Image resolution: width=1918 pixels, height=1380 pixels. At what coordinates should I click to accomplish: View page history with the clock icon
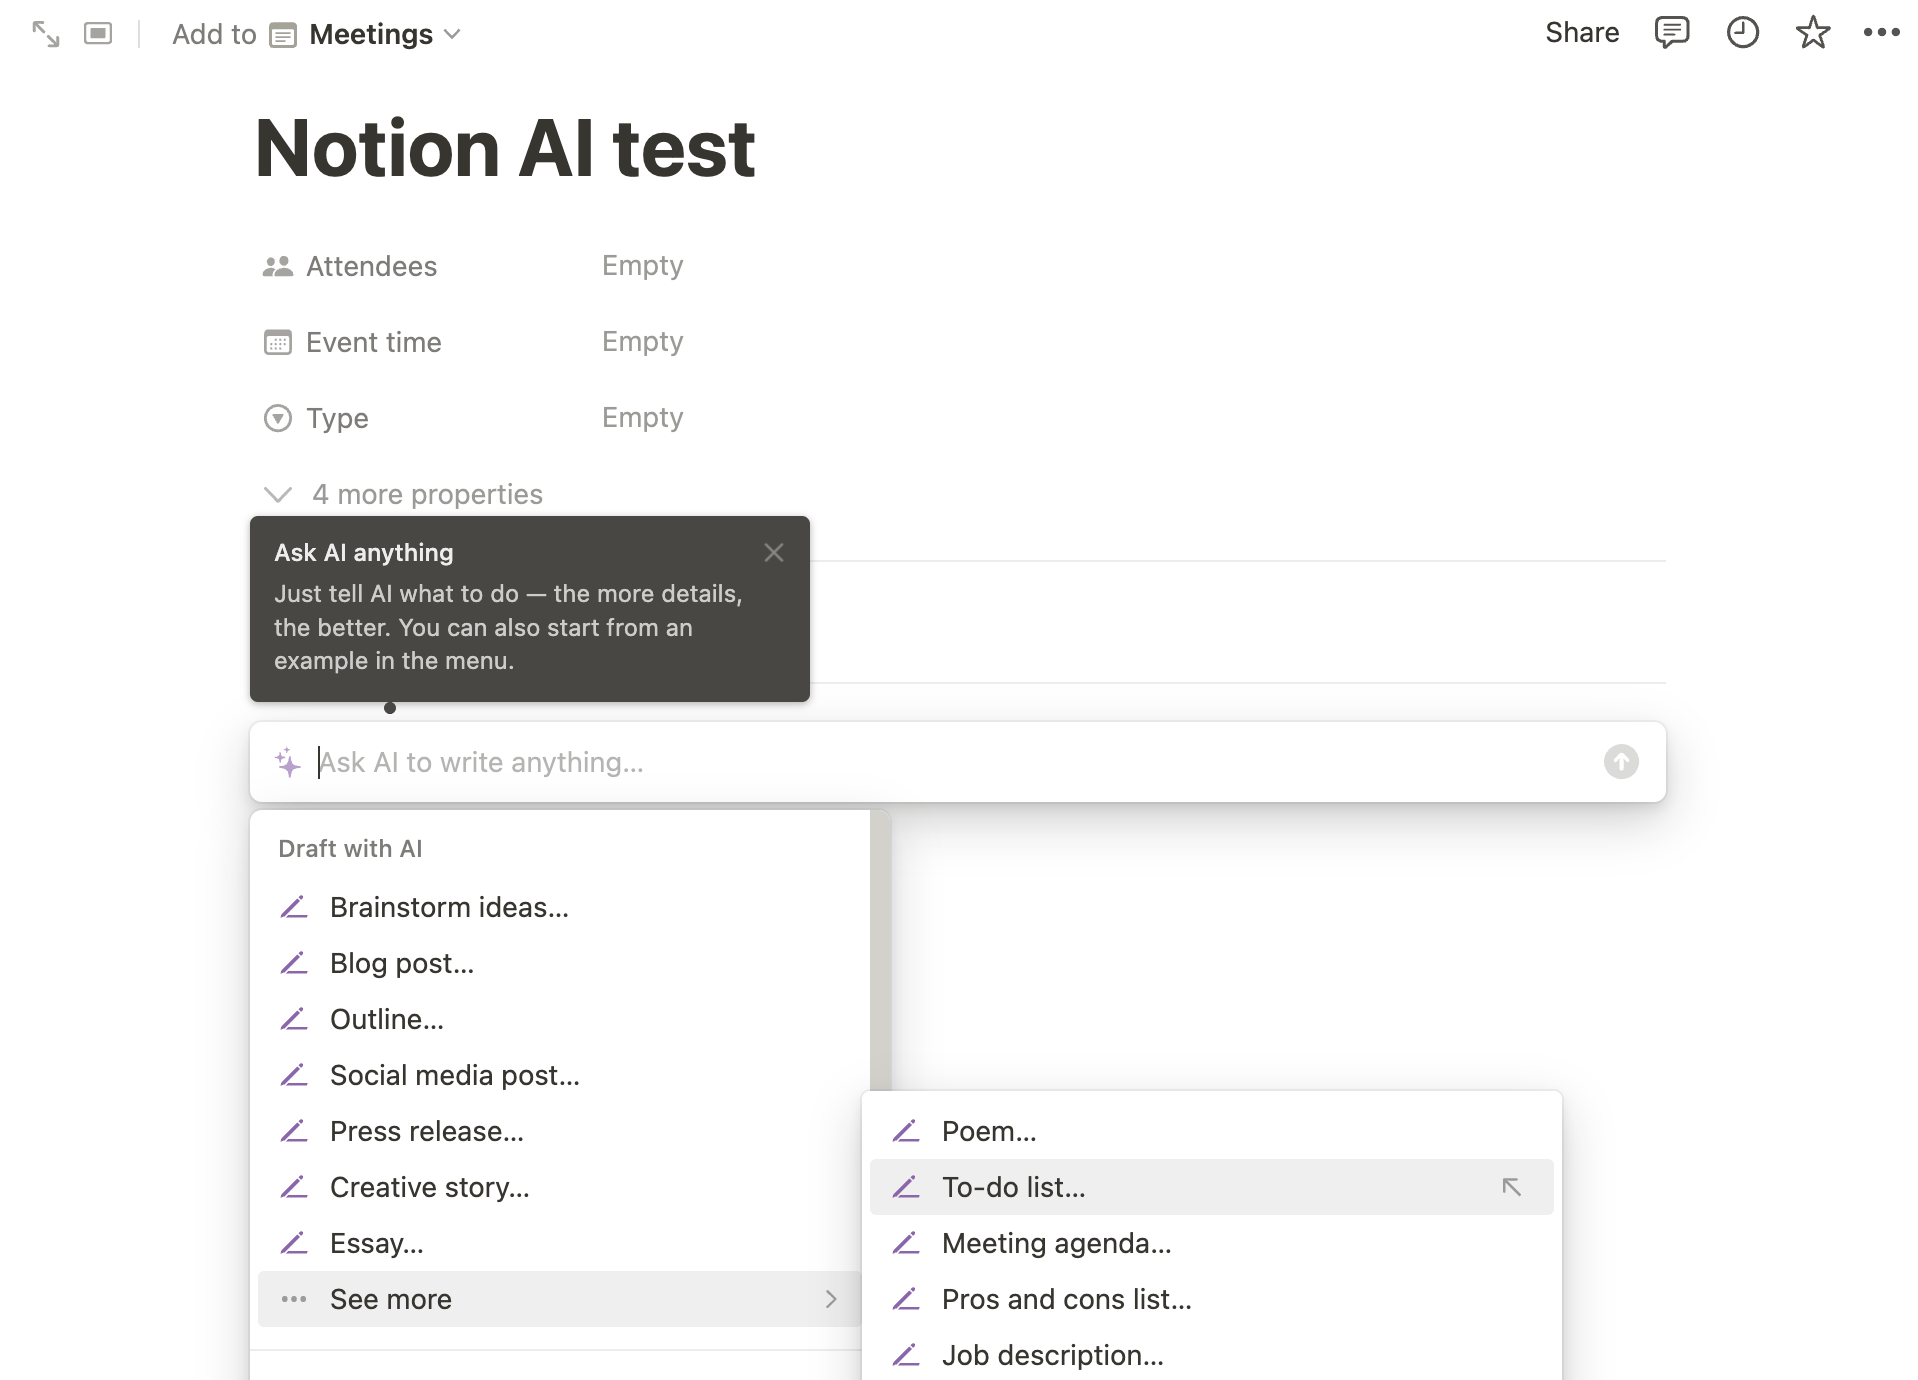coord(1743,33)
